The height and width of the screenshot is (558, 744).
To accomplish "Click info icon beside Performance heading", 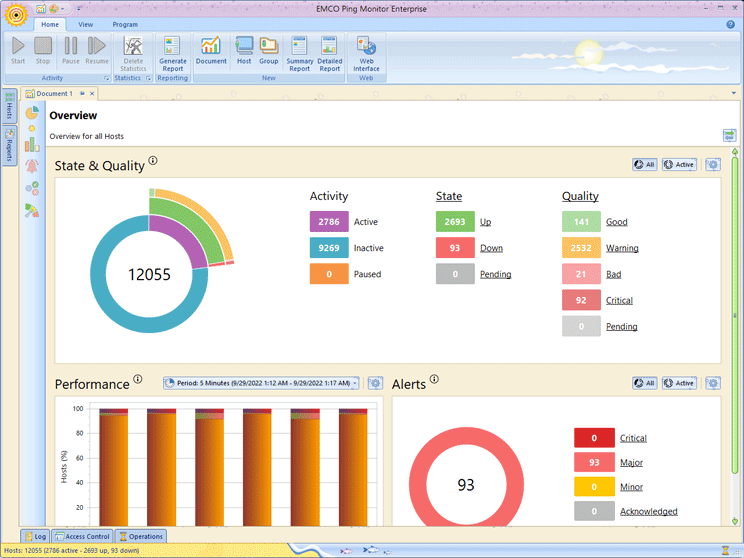I will [138, 380].
